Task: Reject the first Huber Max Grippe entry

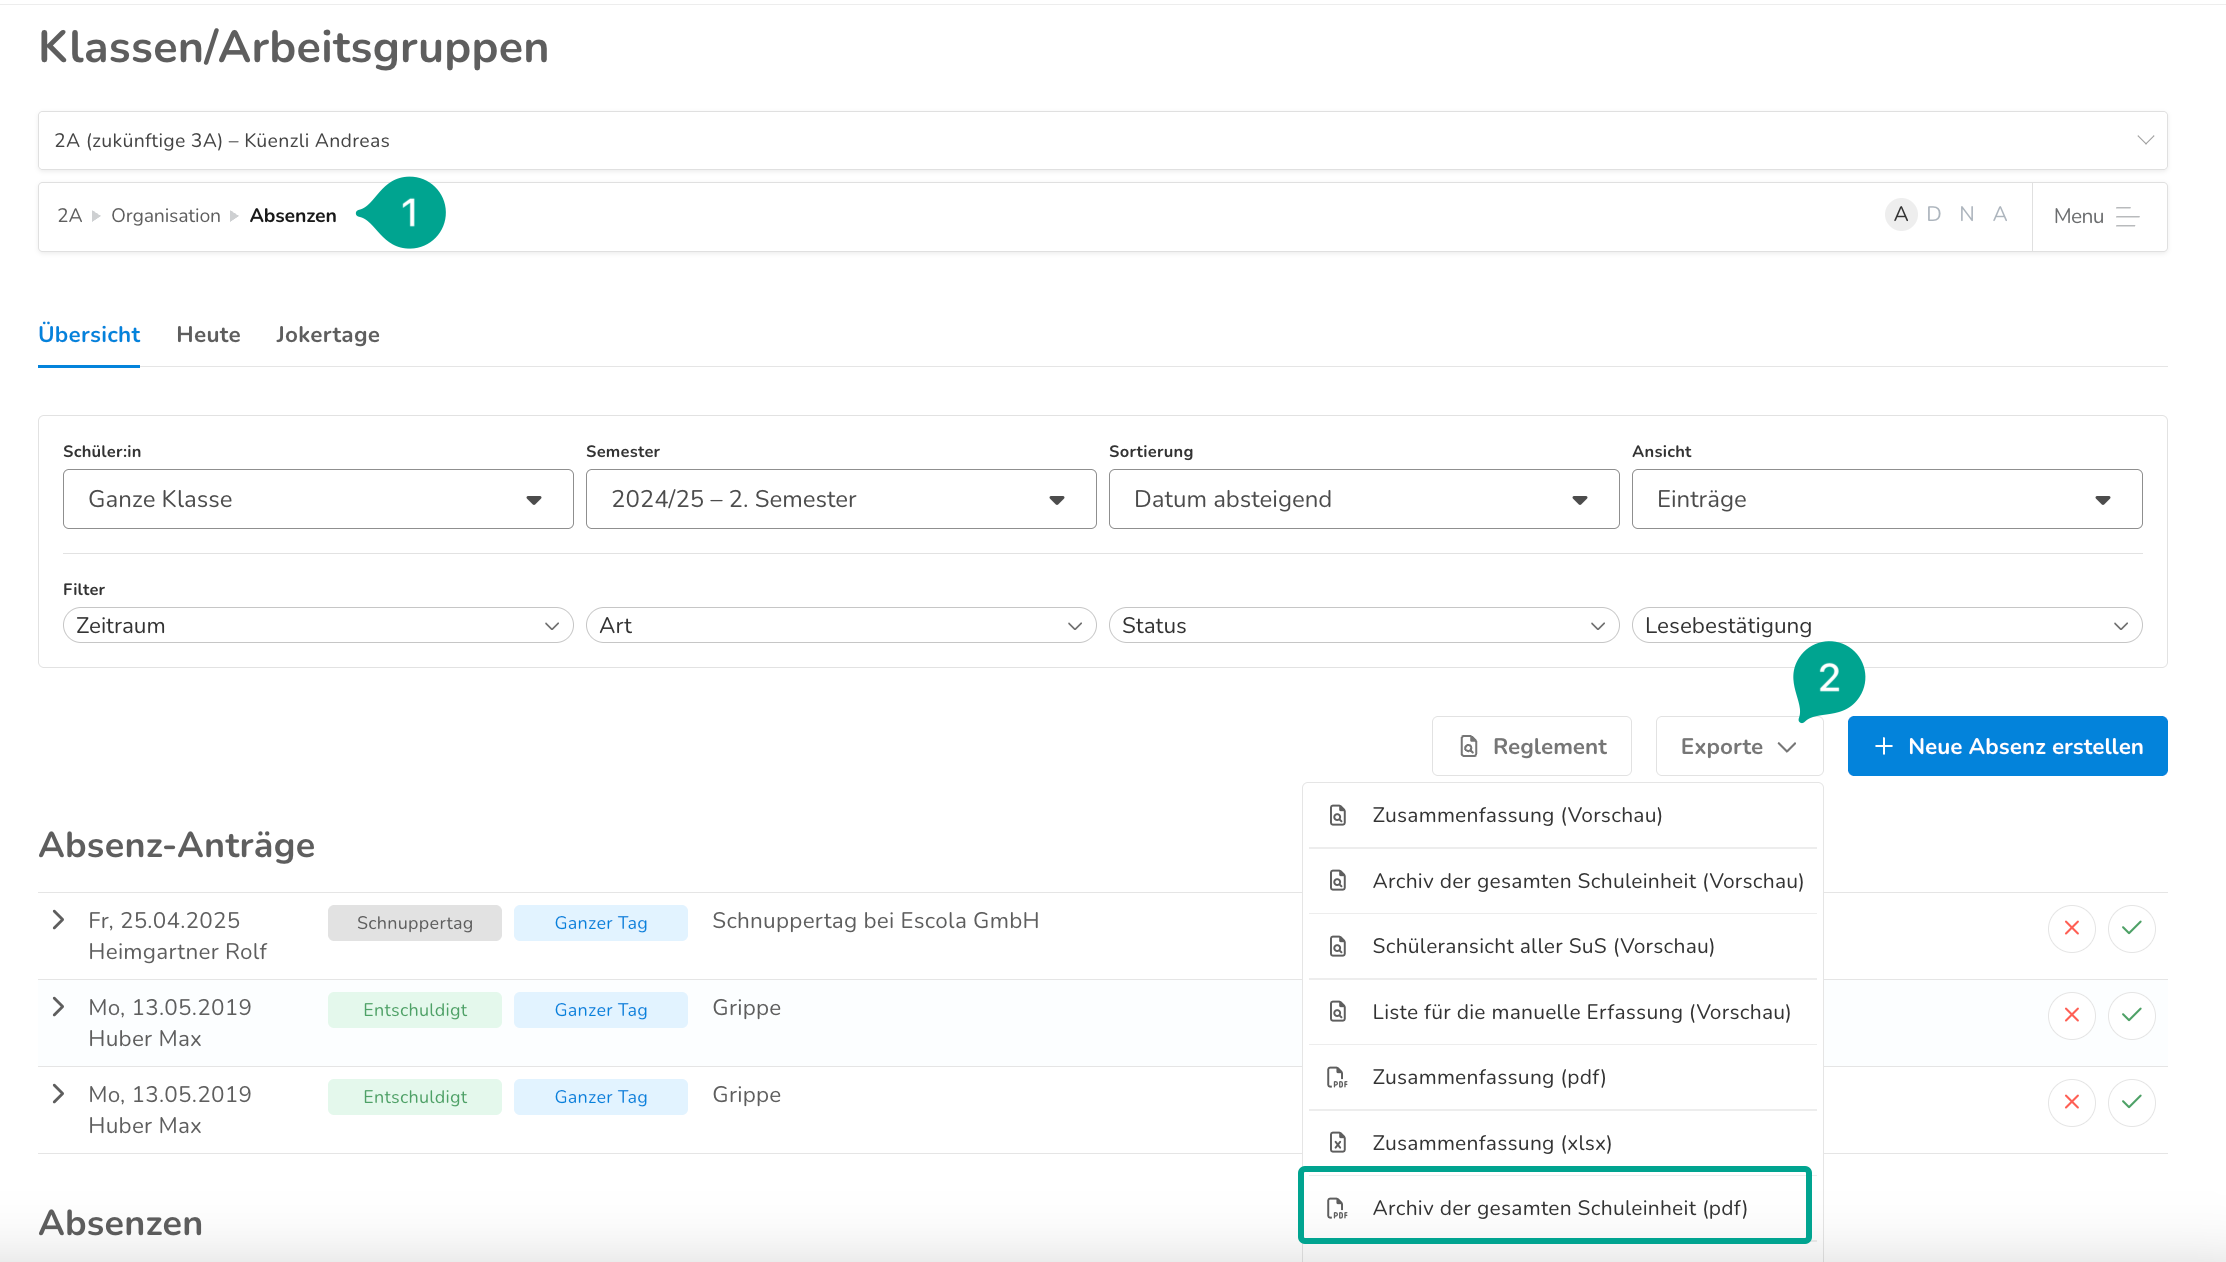Action: pyautogui.click(x=2071, y=1015)
